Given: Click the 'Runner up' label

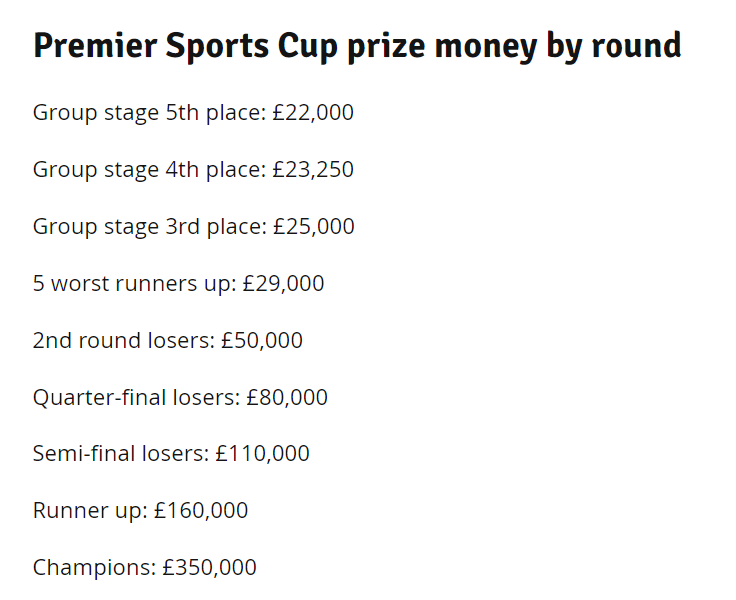Looking at the screenshot, I should pos(89,511).
